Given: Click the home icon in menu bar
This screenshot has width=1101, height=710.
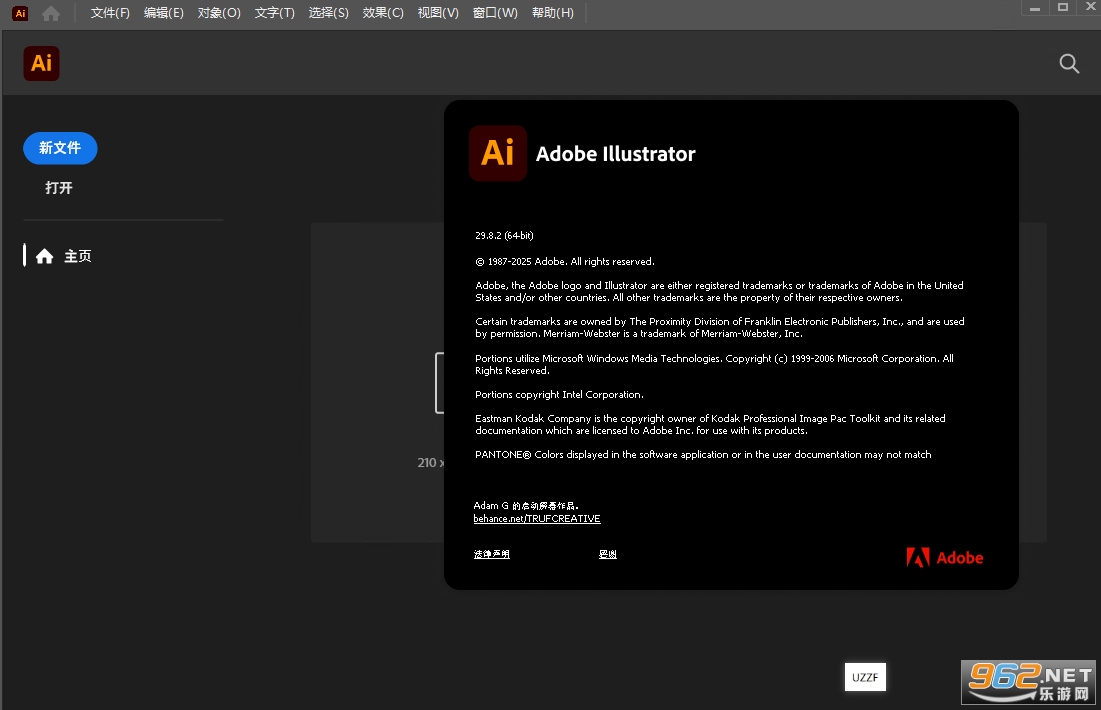Looking at the screenshot, I should (51, 13).
